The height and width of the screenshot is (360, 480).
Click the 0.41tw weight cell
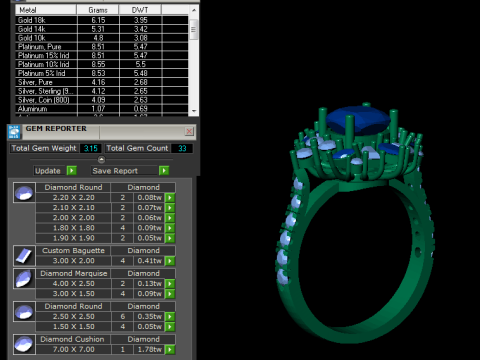pos(149,261)
